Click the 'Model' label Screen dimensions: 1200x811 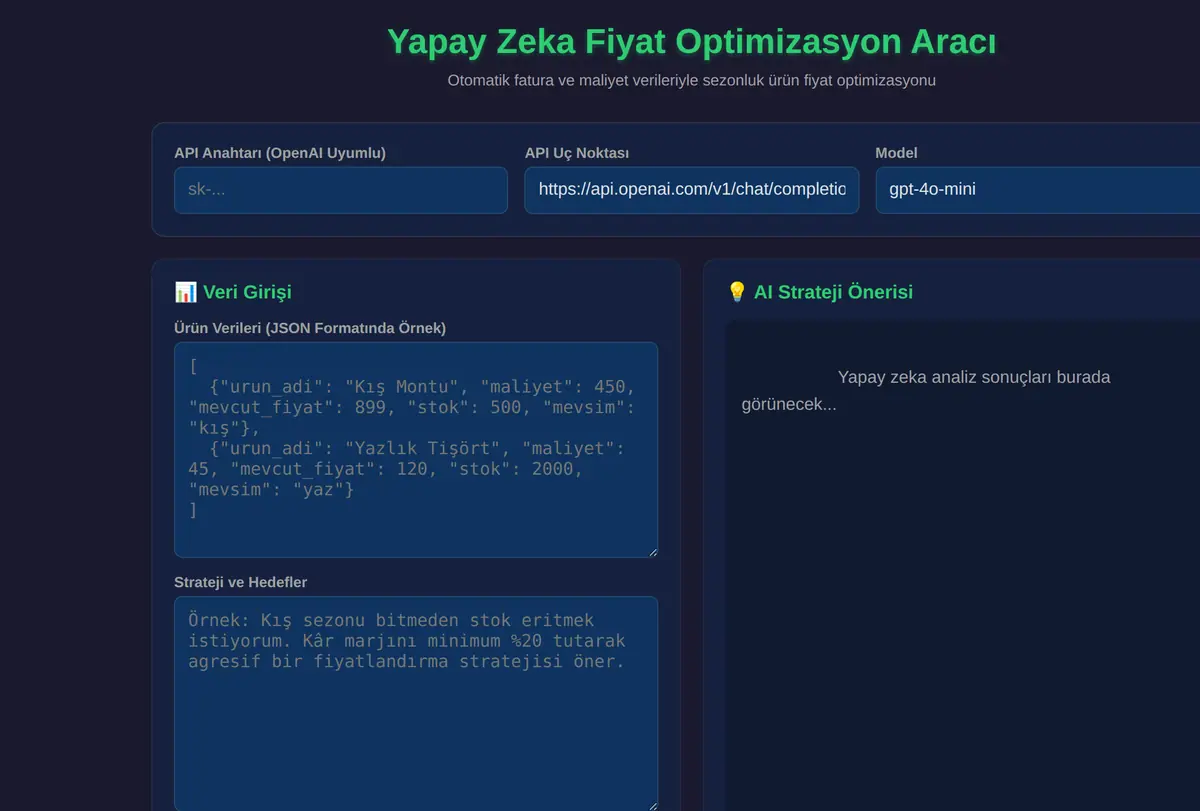pos(897,153)
